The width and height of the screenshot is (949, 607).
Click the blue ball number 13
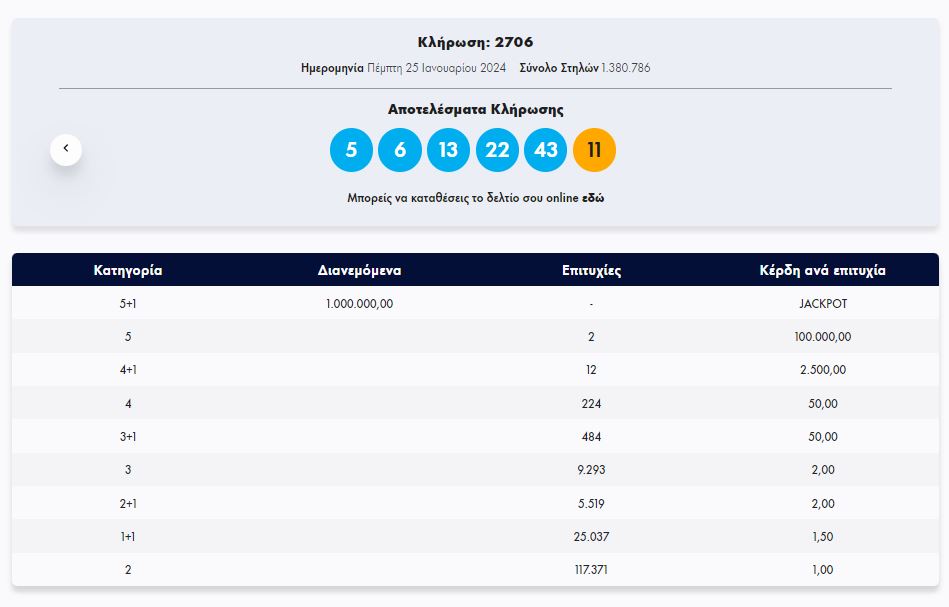448,150
